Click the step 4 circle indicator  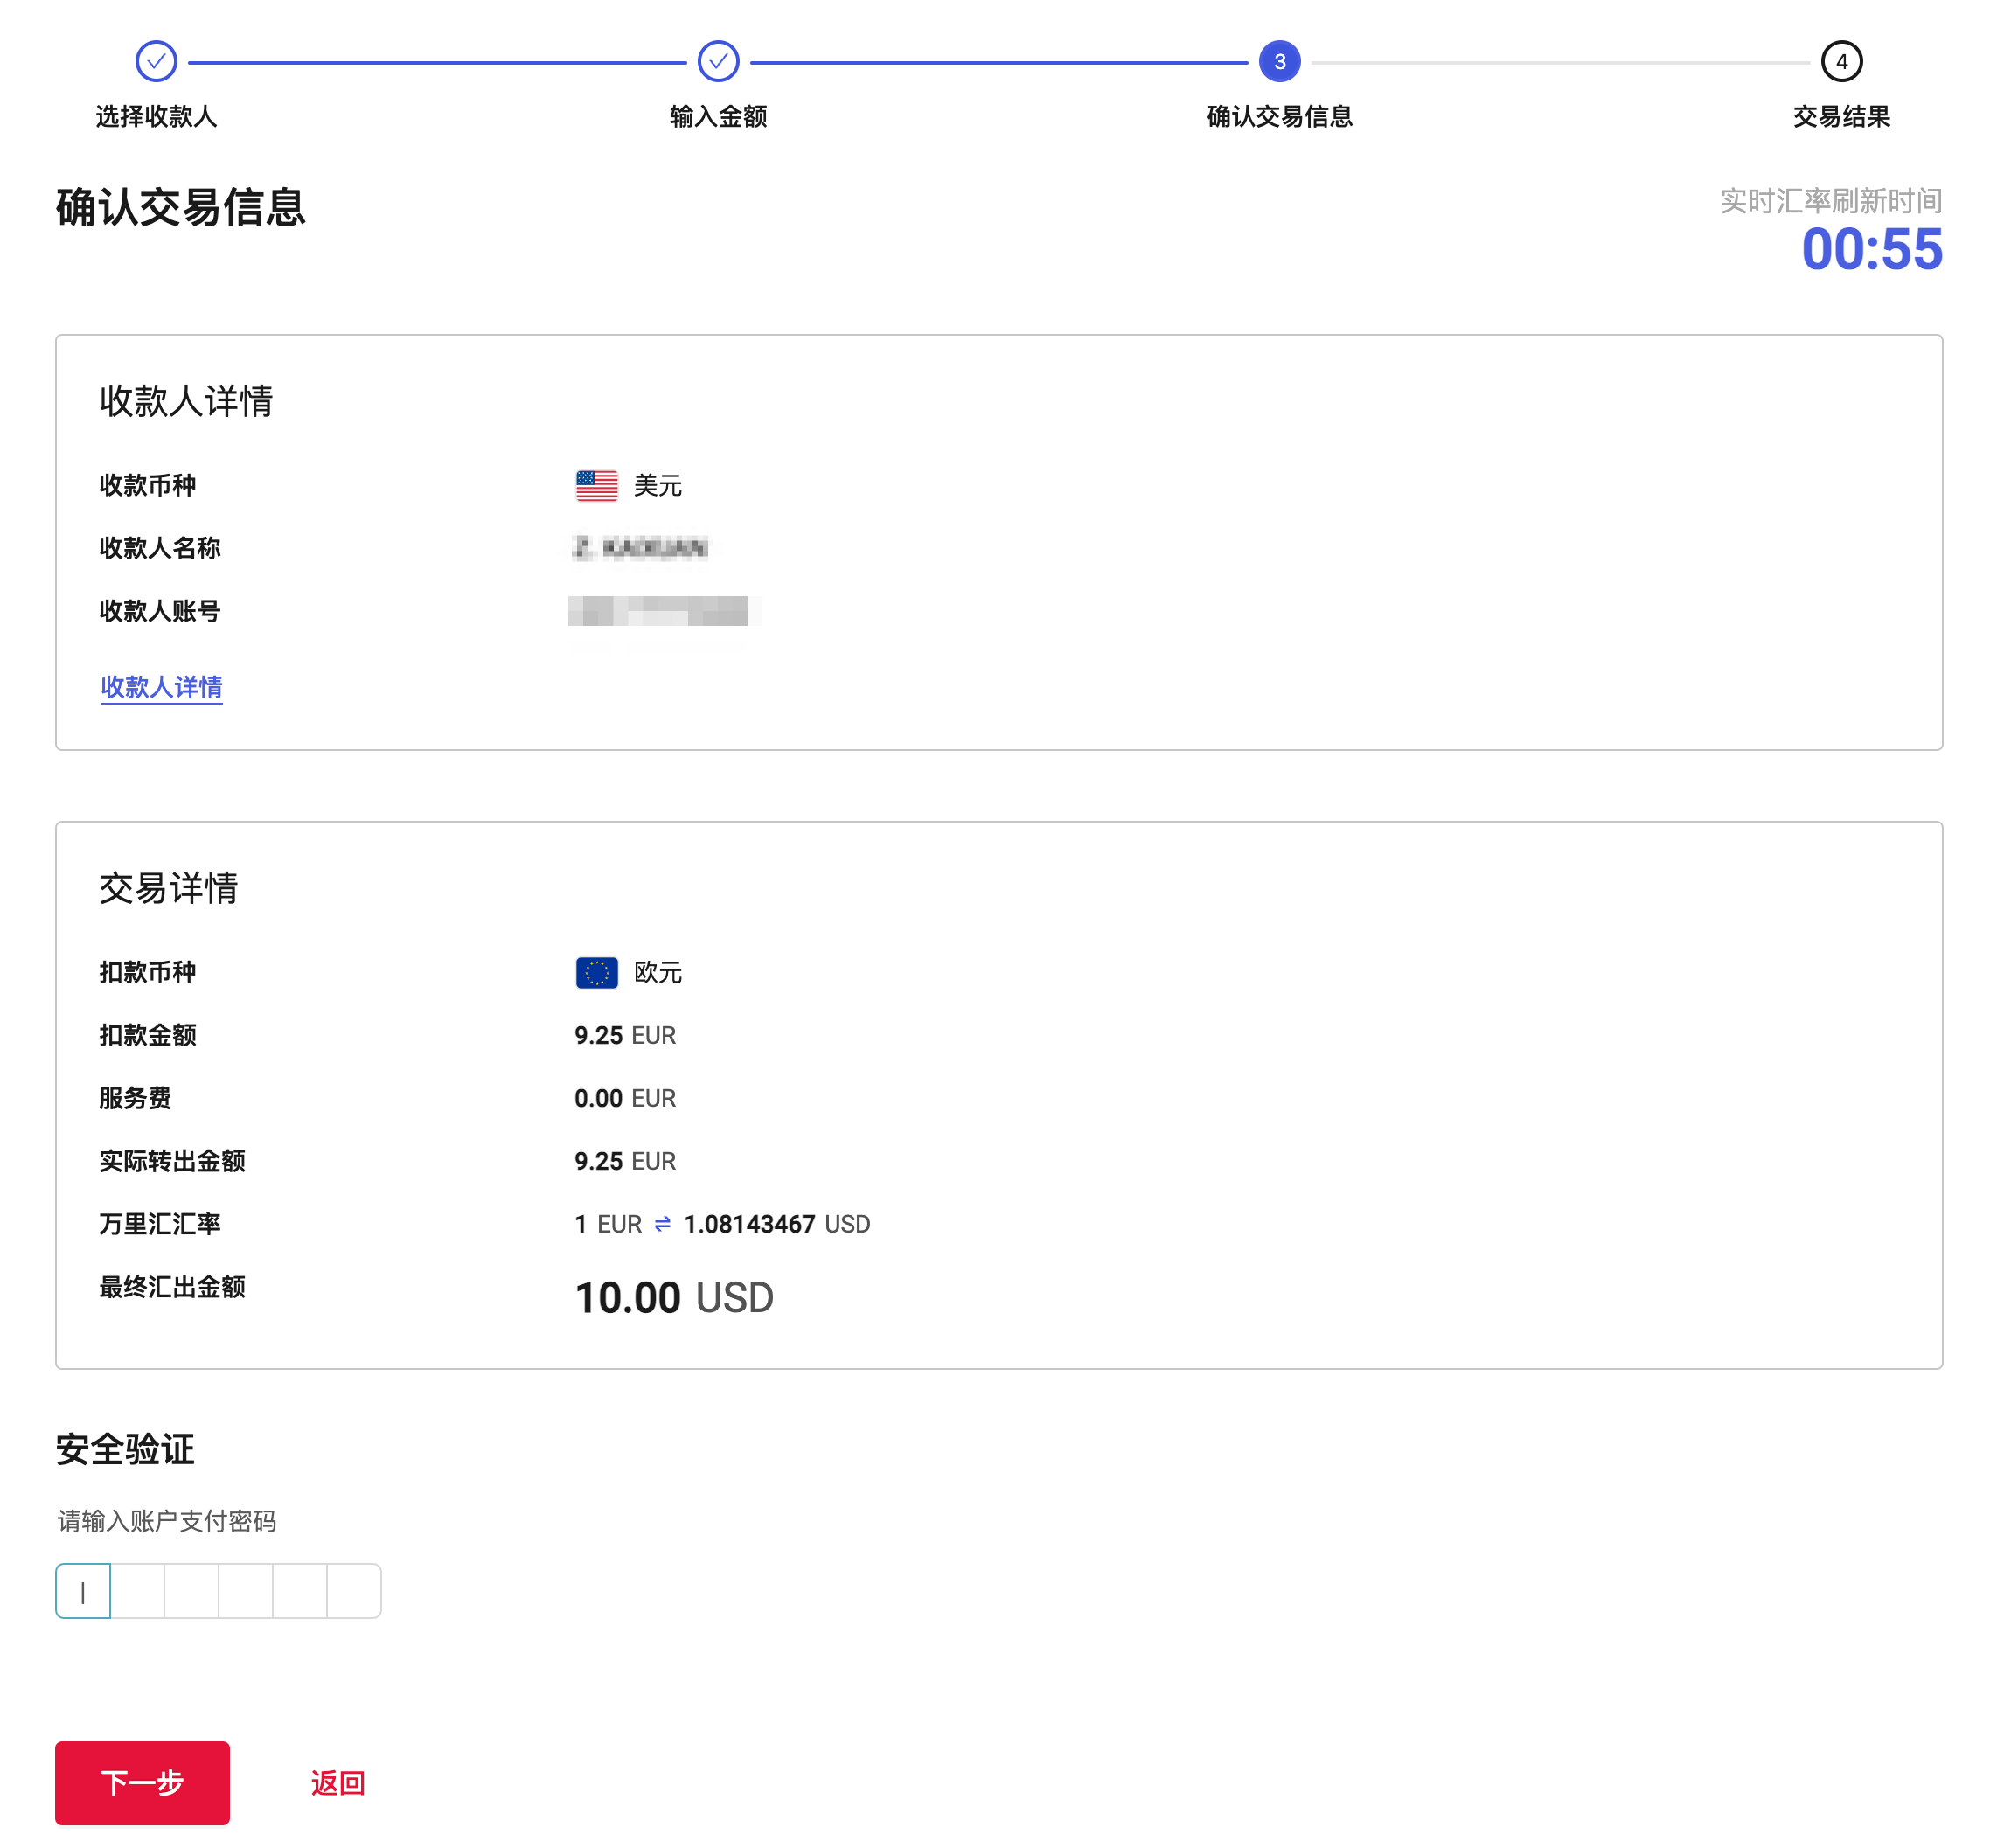pos(1841,62)
